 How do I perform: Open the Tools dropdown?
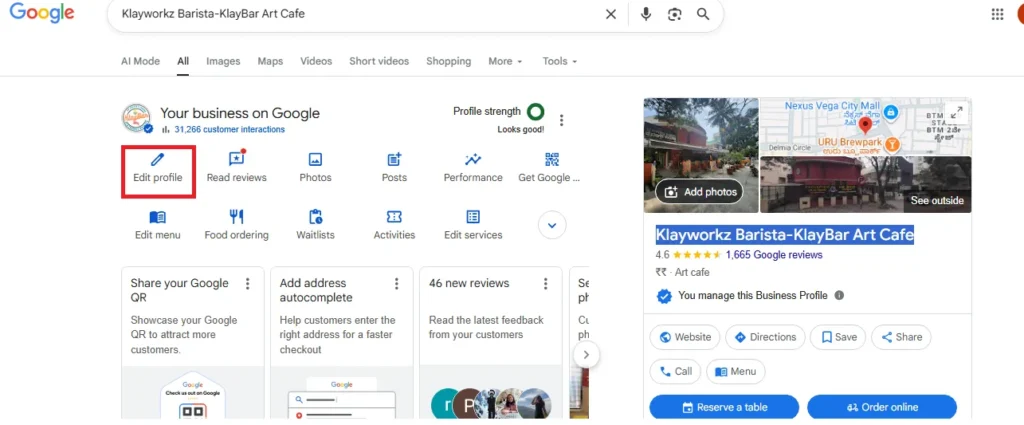click(x=560, y=61)
